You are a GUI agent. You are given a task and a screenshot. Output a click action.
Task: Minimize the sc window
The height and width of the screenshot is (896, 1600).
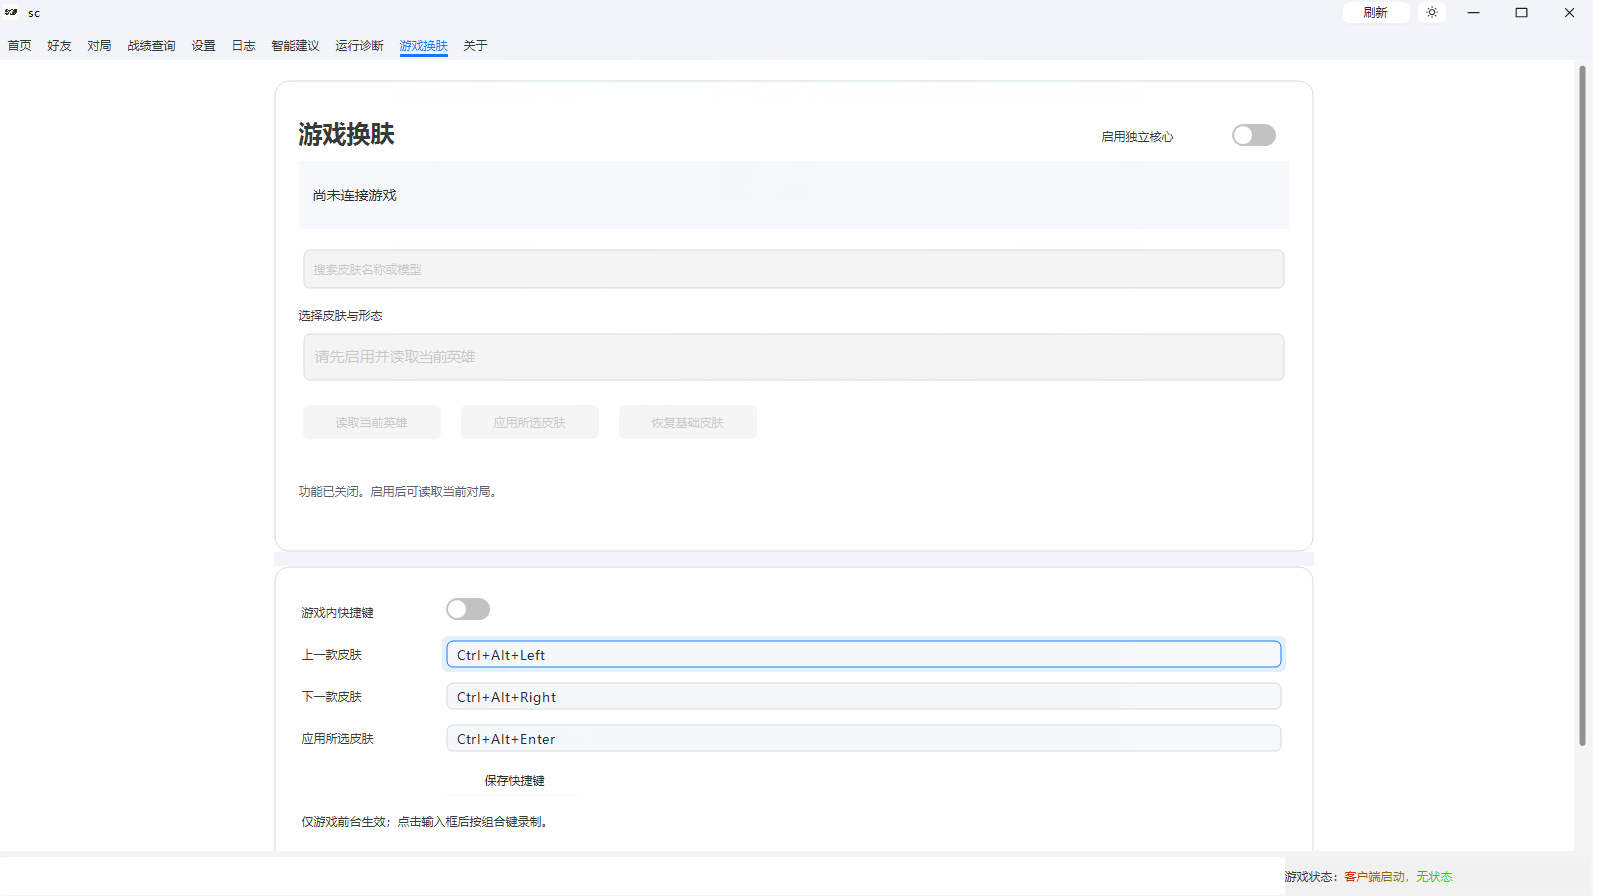point(1473,13)
